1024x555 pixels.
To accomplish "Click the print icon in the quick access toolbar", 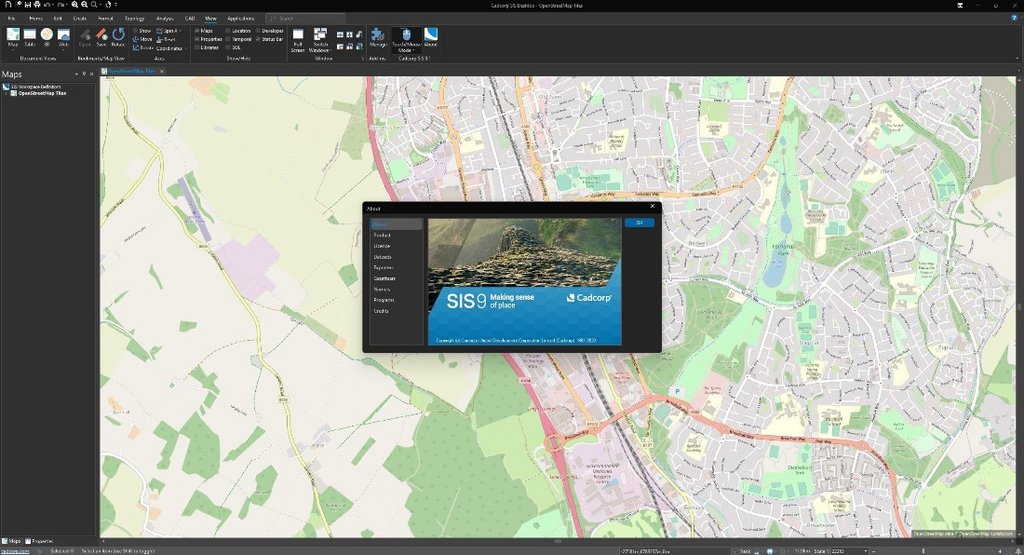I will [37, 5].
